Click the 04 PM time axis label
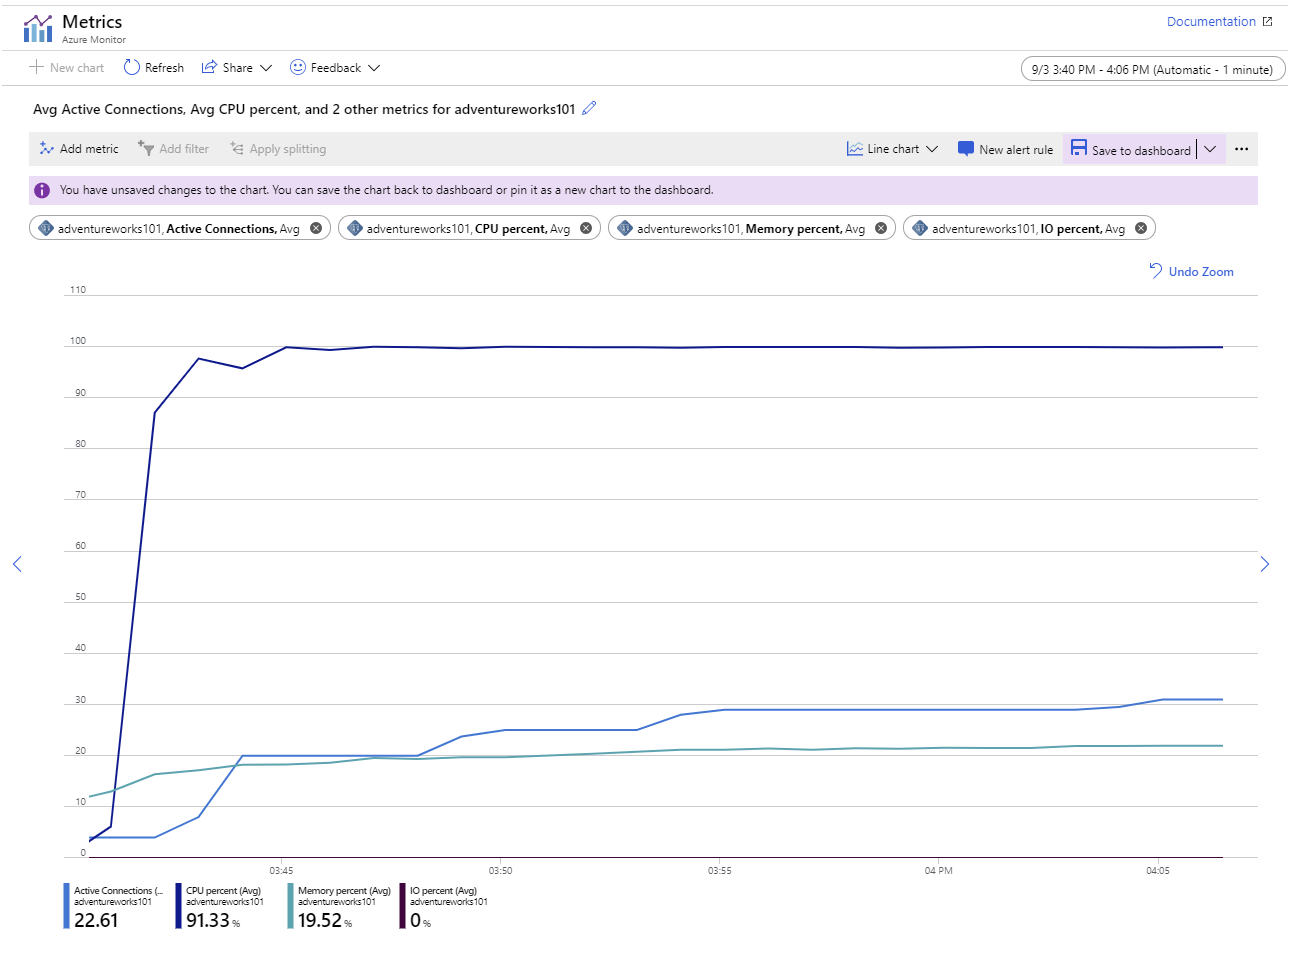1290x955 pixels. point(938,871)
